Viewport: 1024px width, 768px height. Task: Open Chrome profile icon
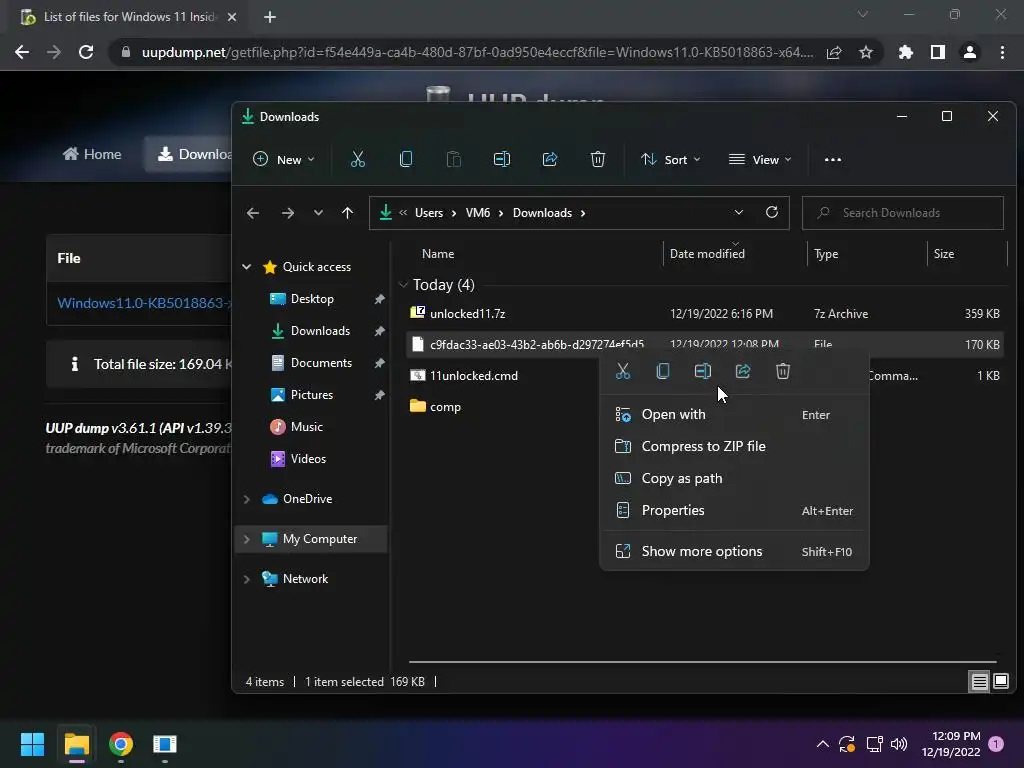(969, 52)
